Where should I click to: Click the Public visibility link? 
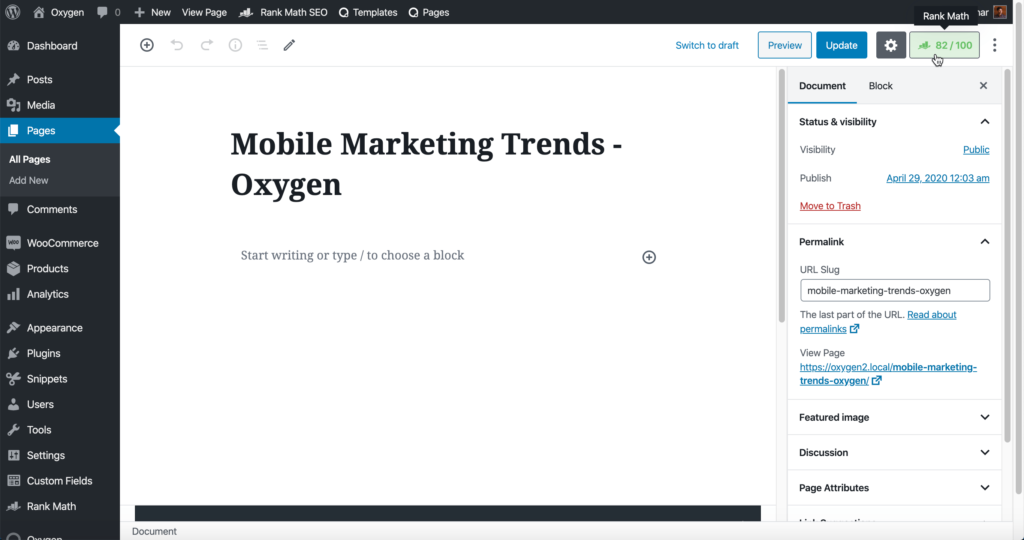coord(976,150)
